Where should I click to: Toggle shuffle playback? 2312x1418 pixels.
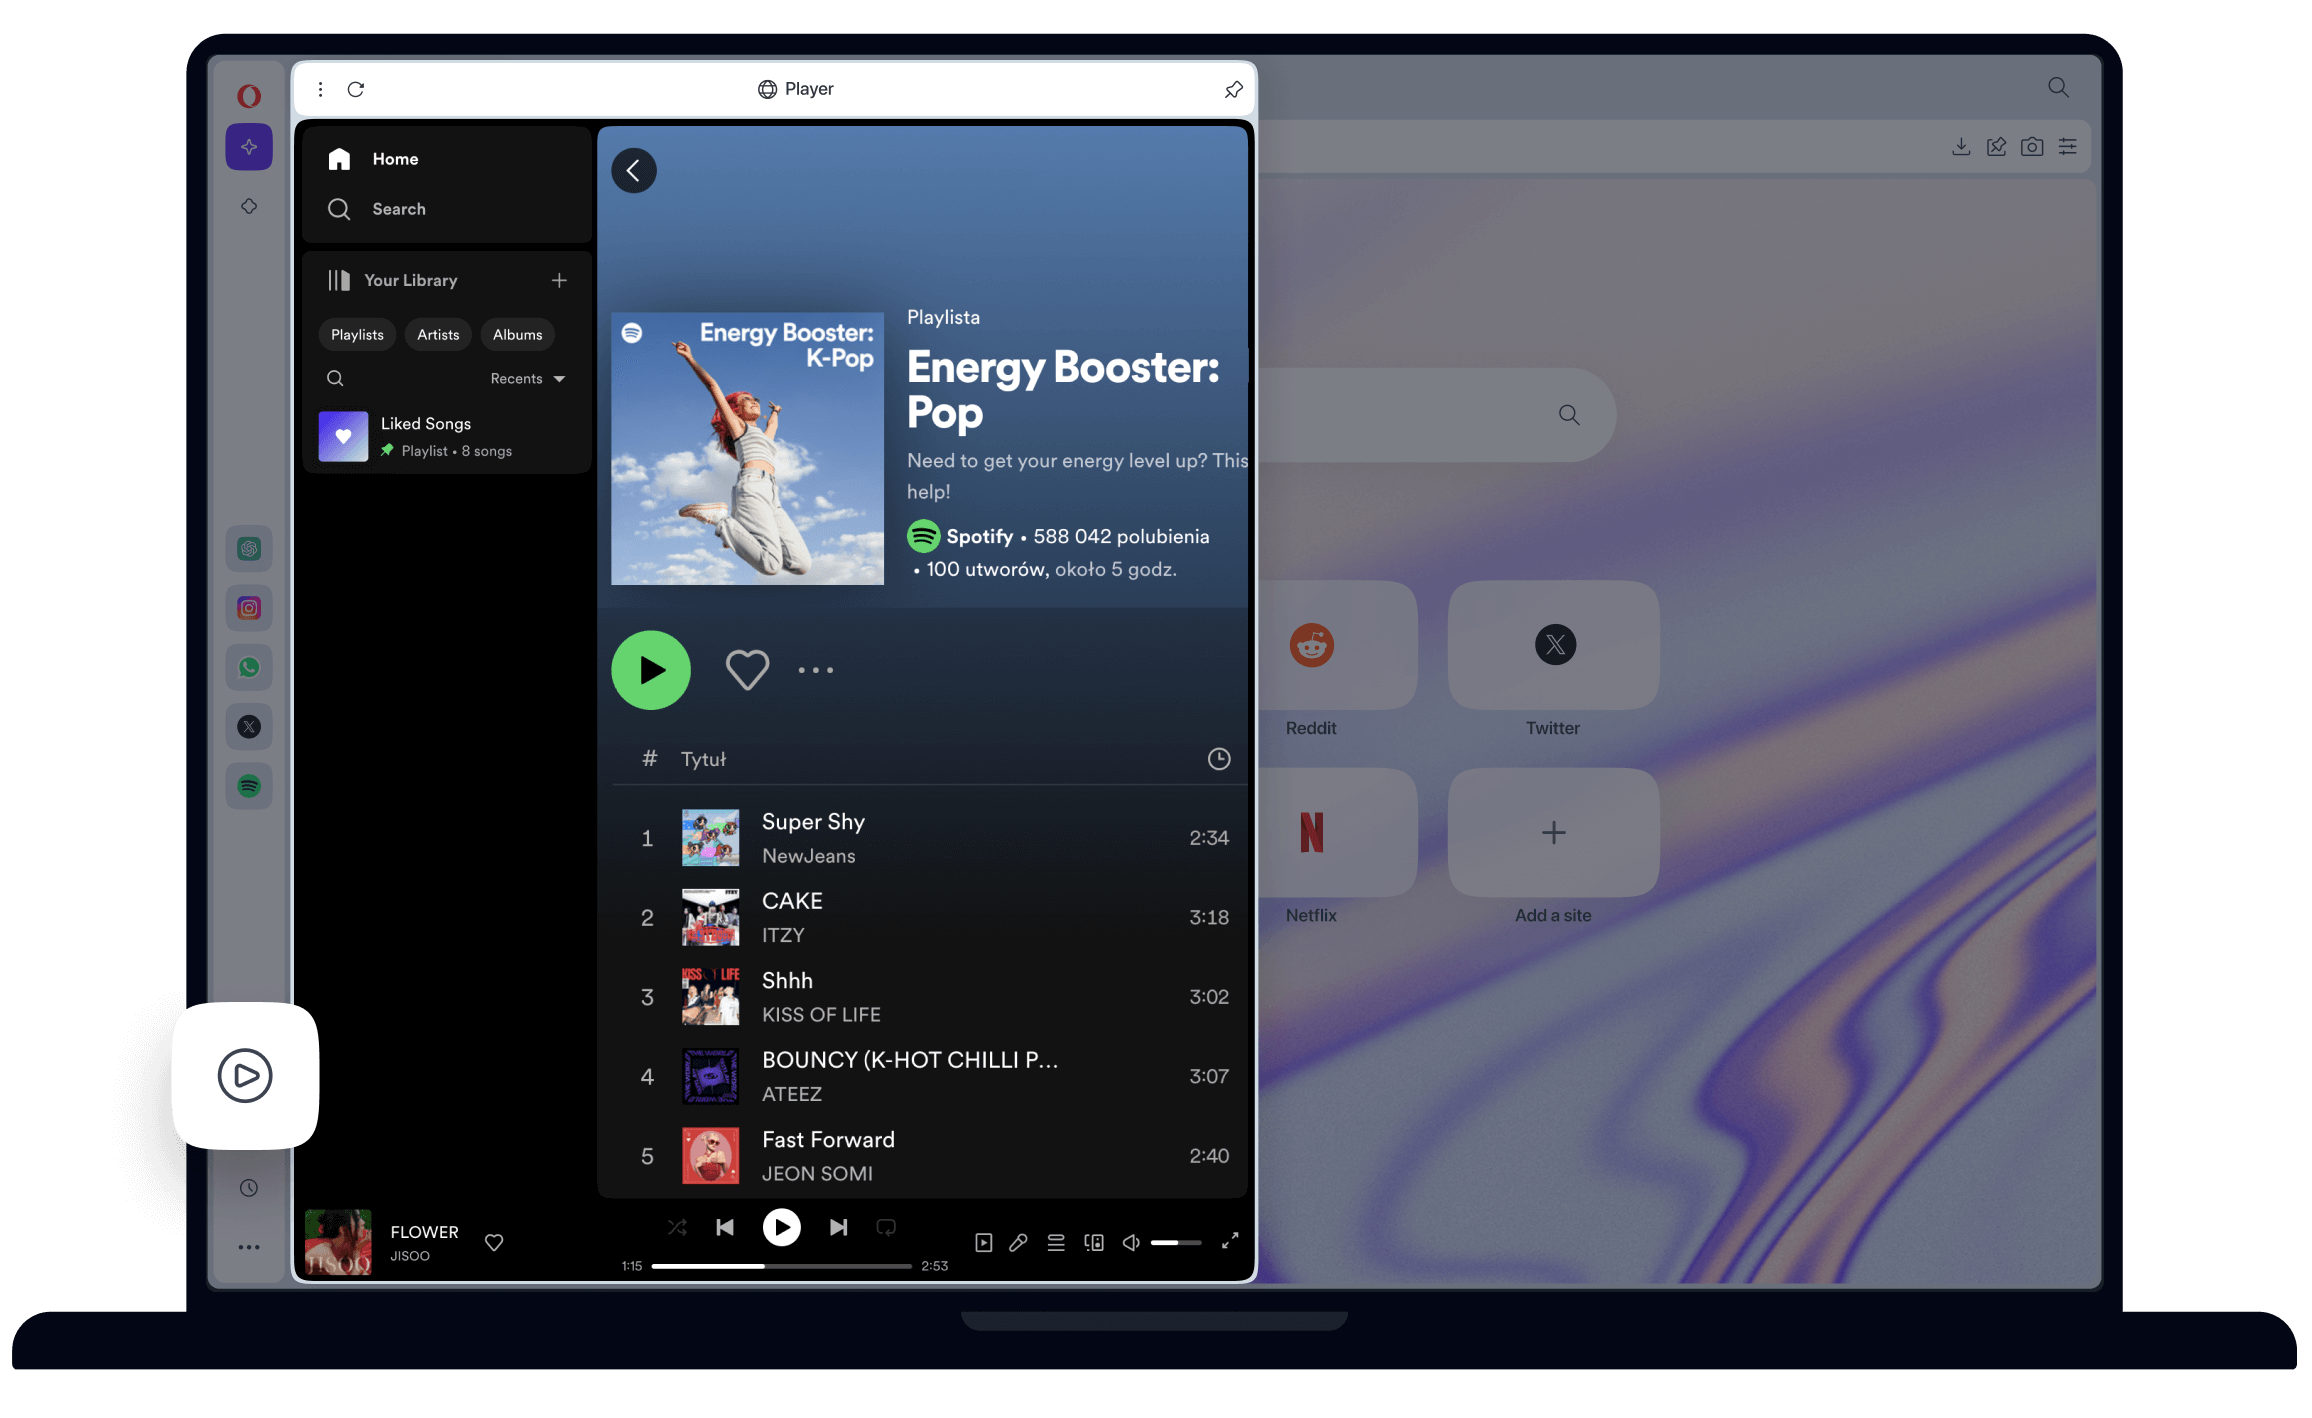coord(677,1227)
